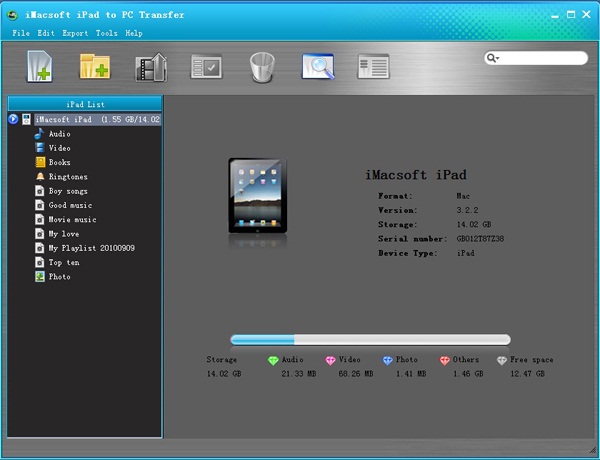Open the Tools menu
This screenshot has height=460, width=600.
point(106,33)
